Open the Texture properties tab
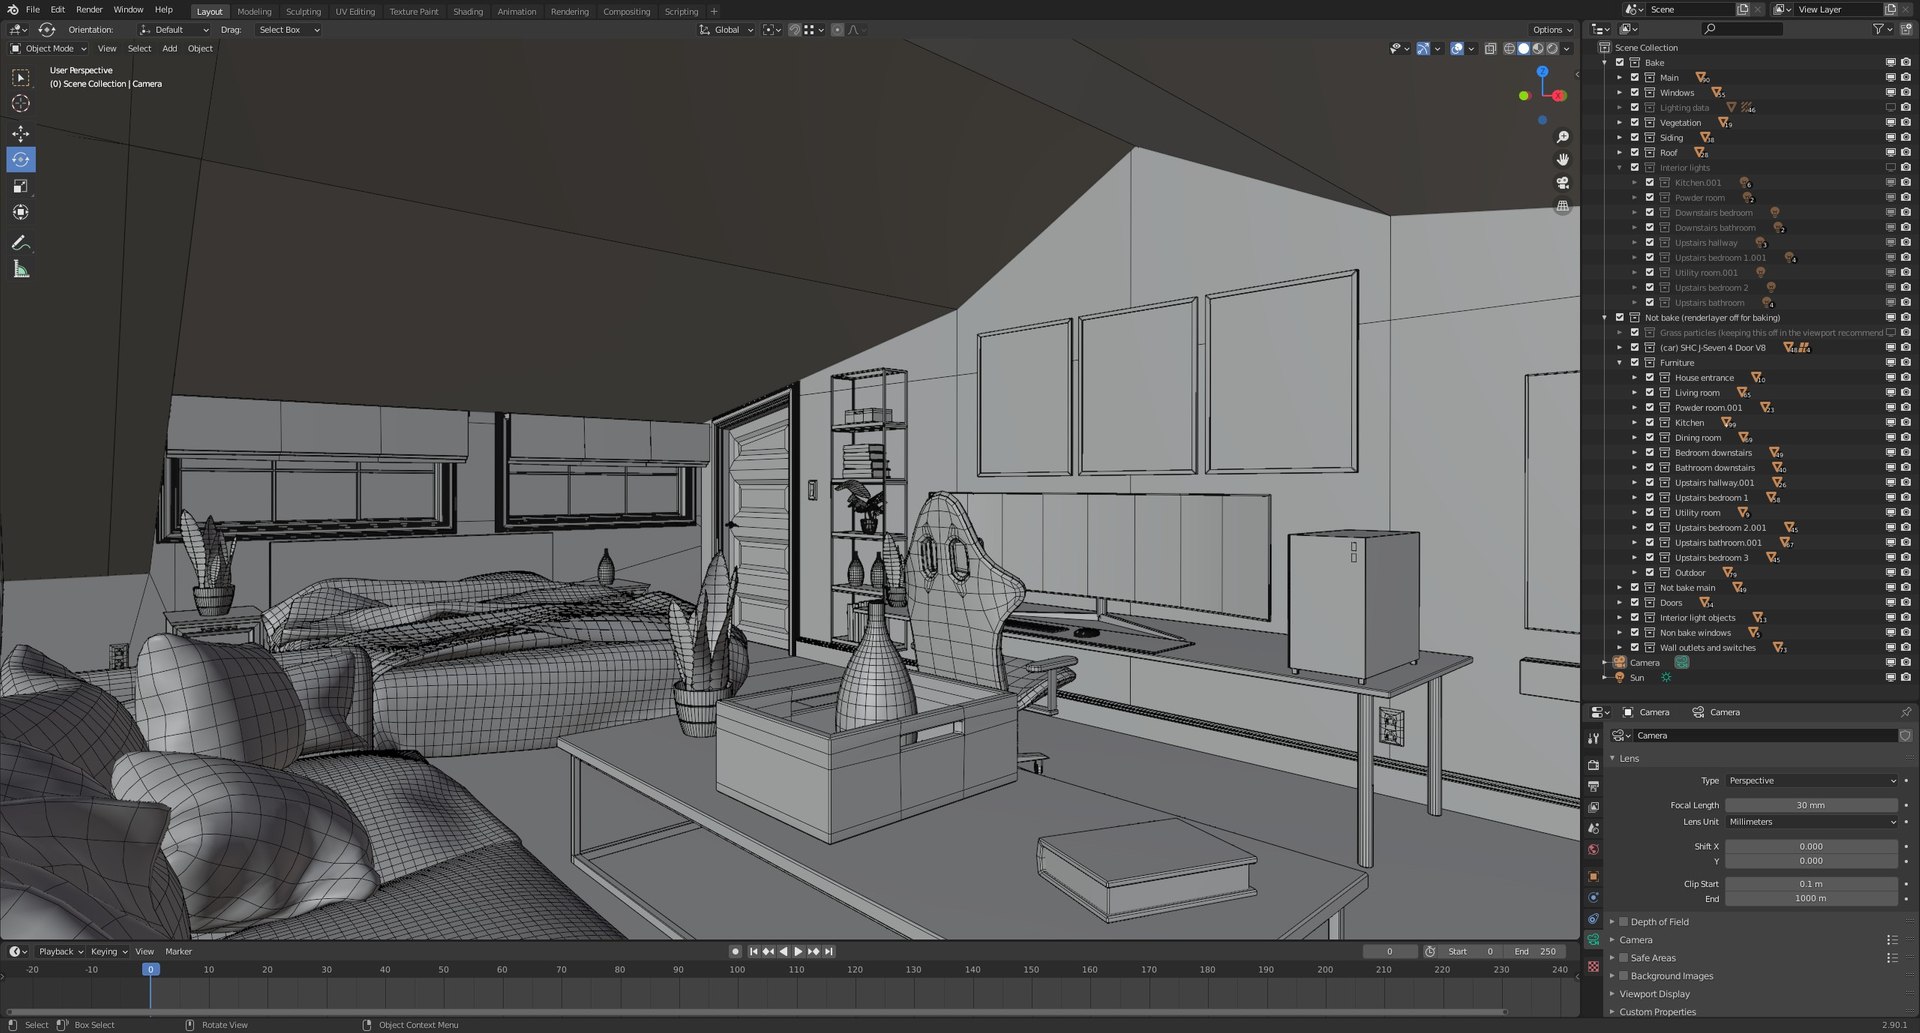 [1593, 967]
